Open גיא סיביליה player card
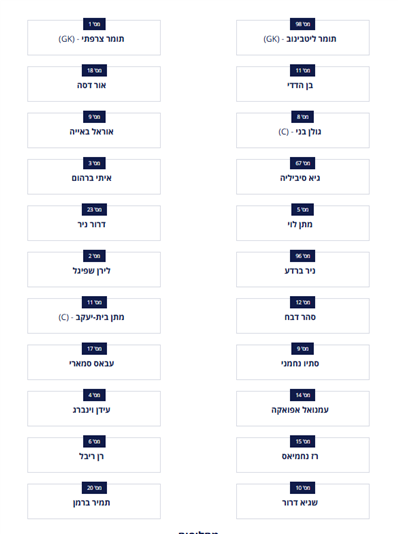Viewport: 398px width, 534px height. click(x=303, y=176)
